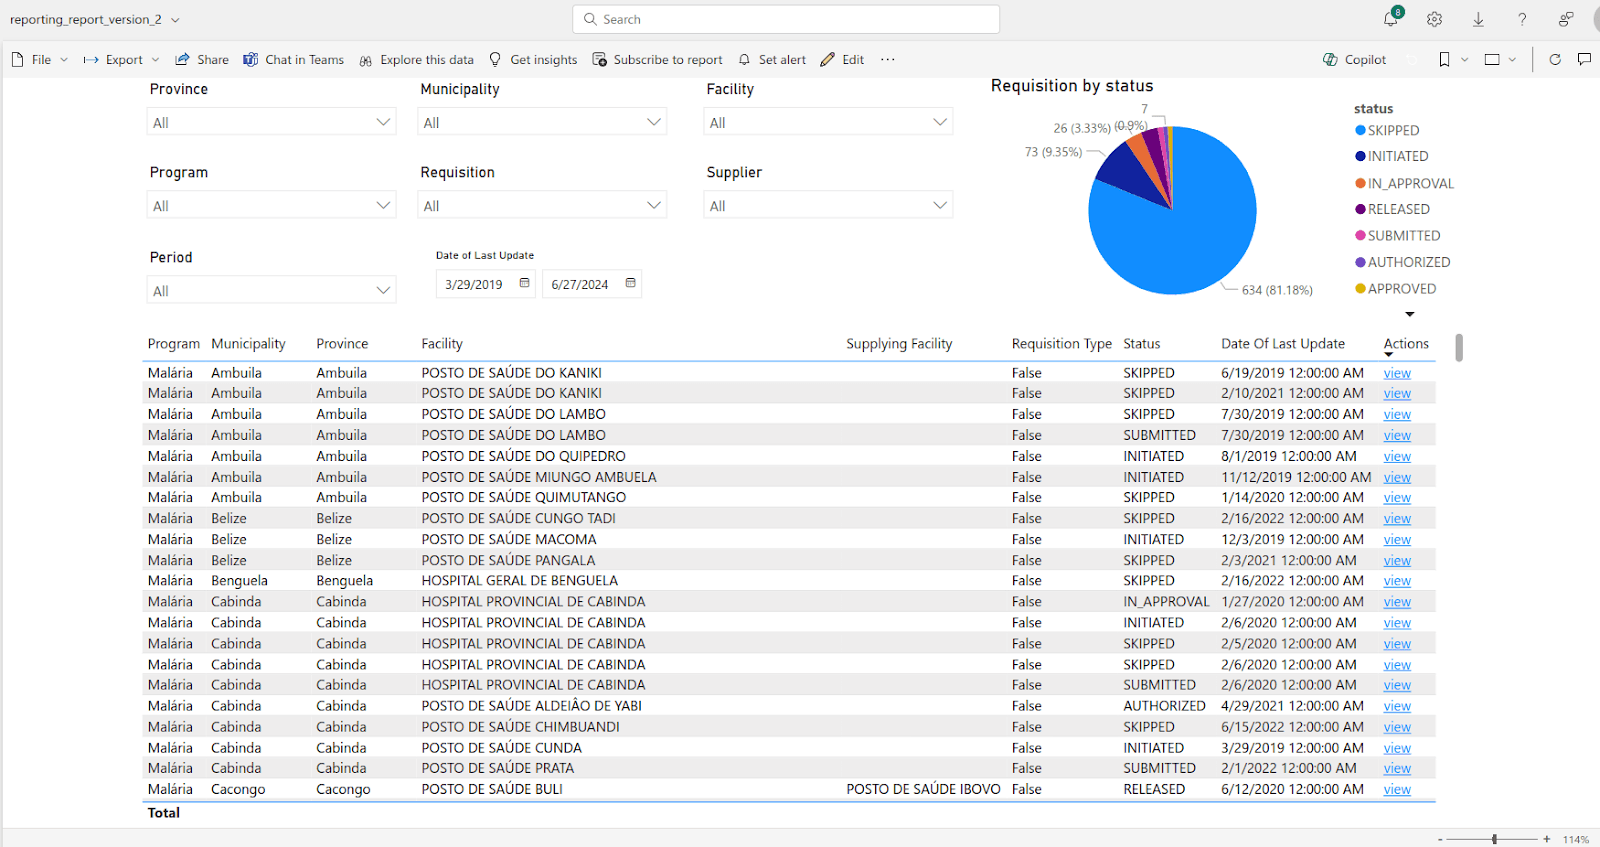Click Get insights

(x=533, y=60)
